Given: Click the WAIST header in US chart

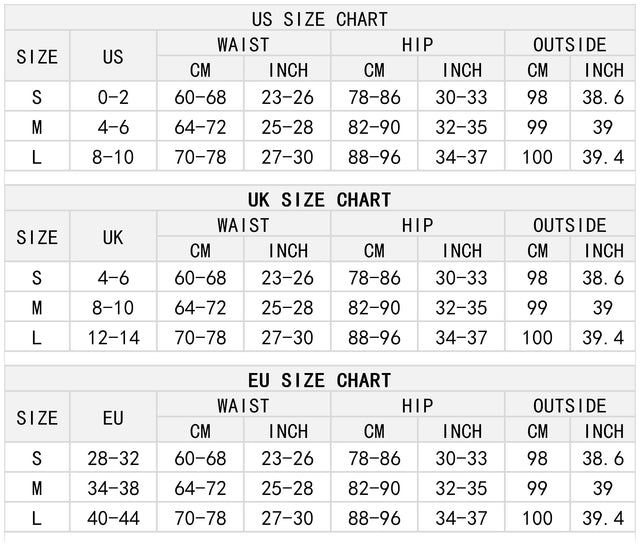Looking at the screenshot, I should pyautogui.click(x=243, y=44).
